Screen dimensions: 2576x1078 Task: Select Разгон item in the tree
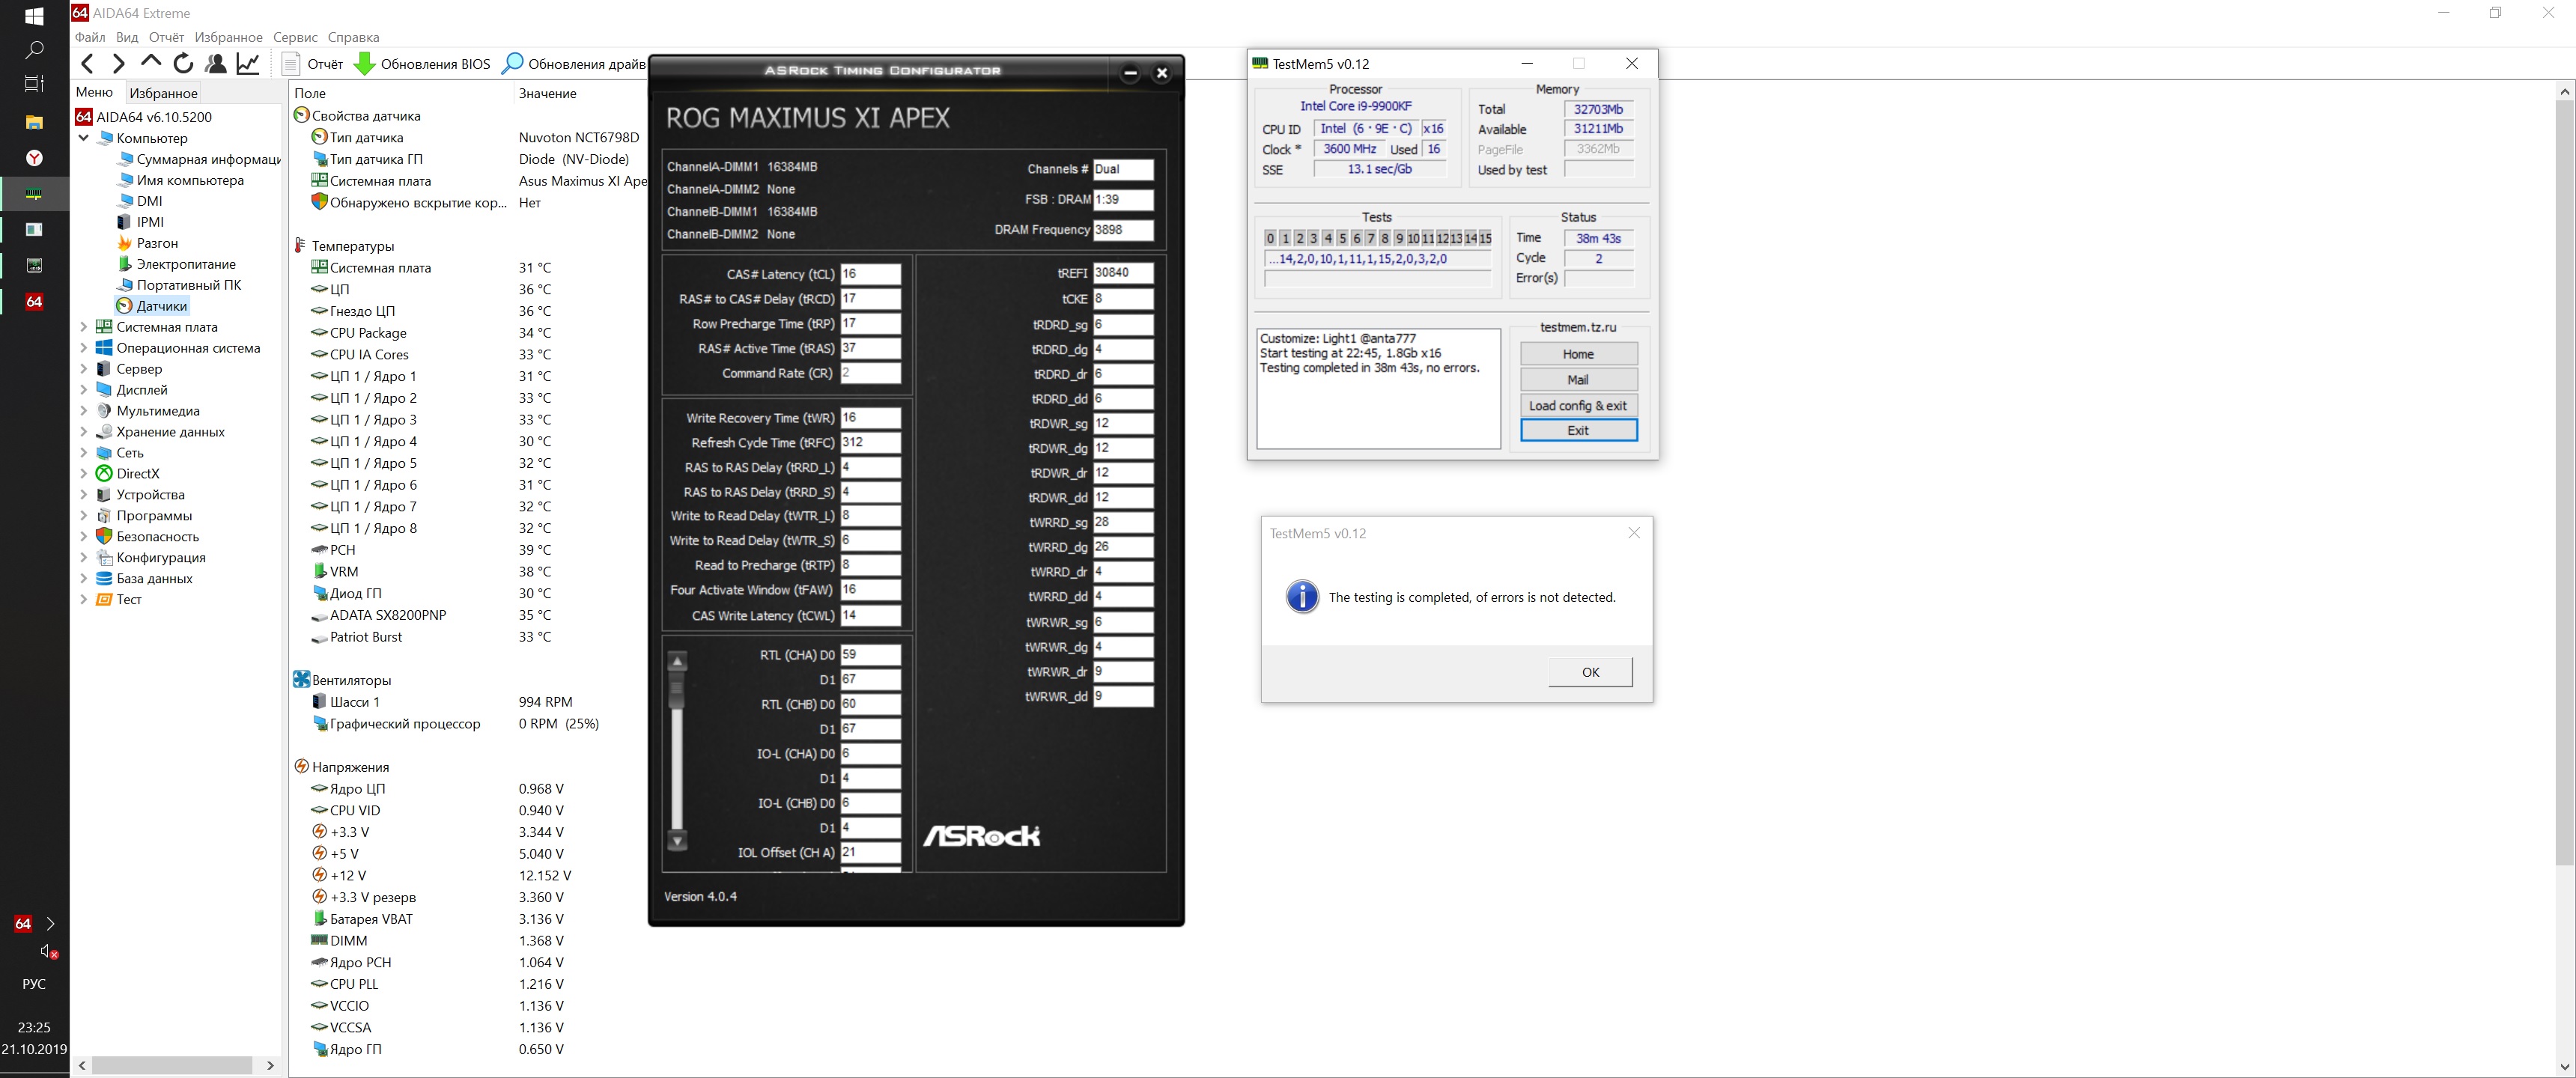pyautogui.click(x=157, y=243)
